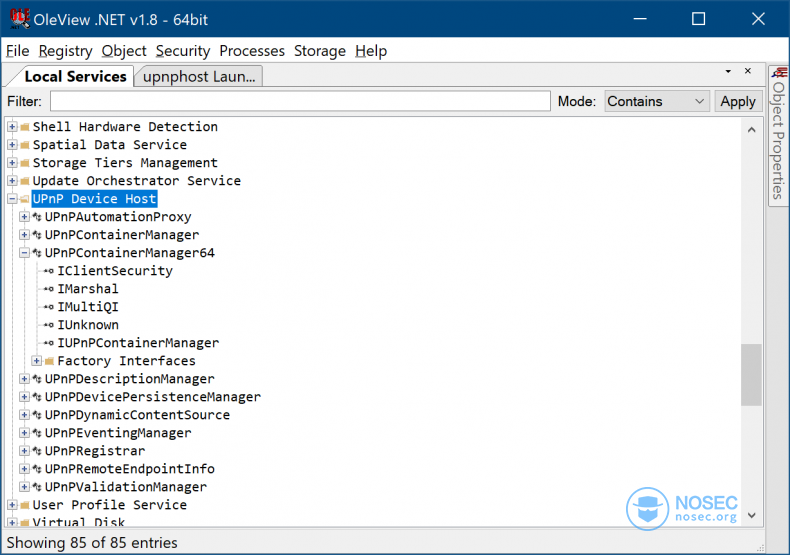Click the IMarshal interface icon
Viewport: 790px width, 555px height.
point(49,289)
